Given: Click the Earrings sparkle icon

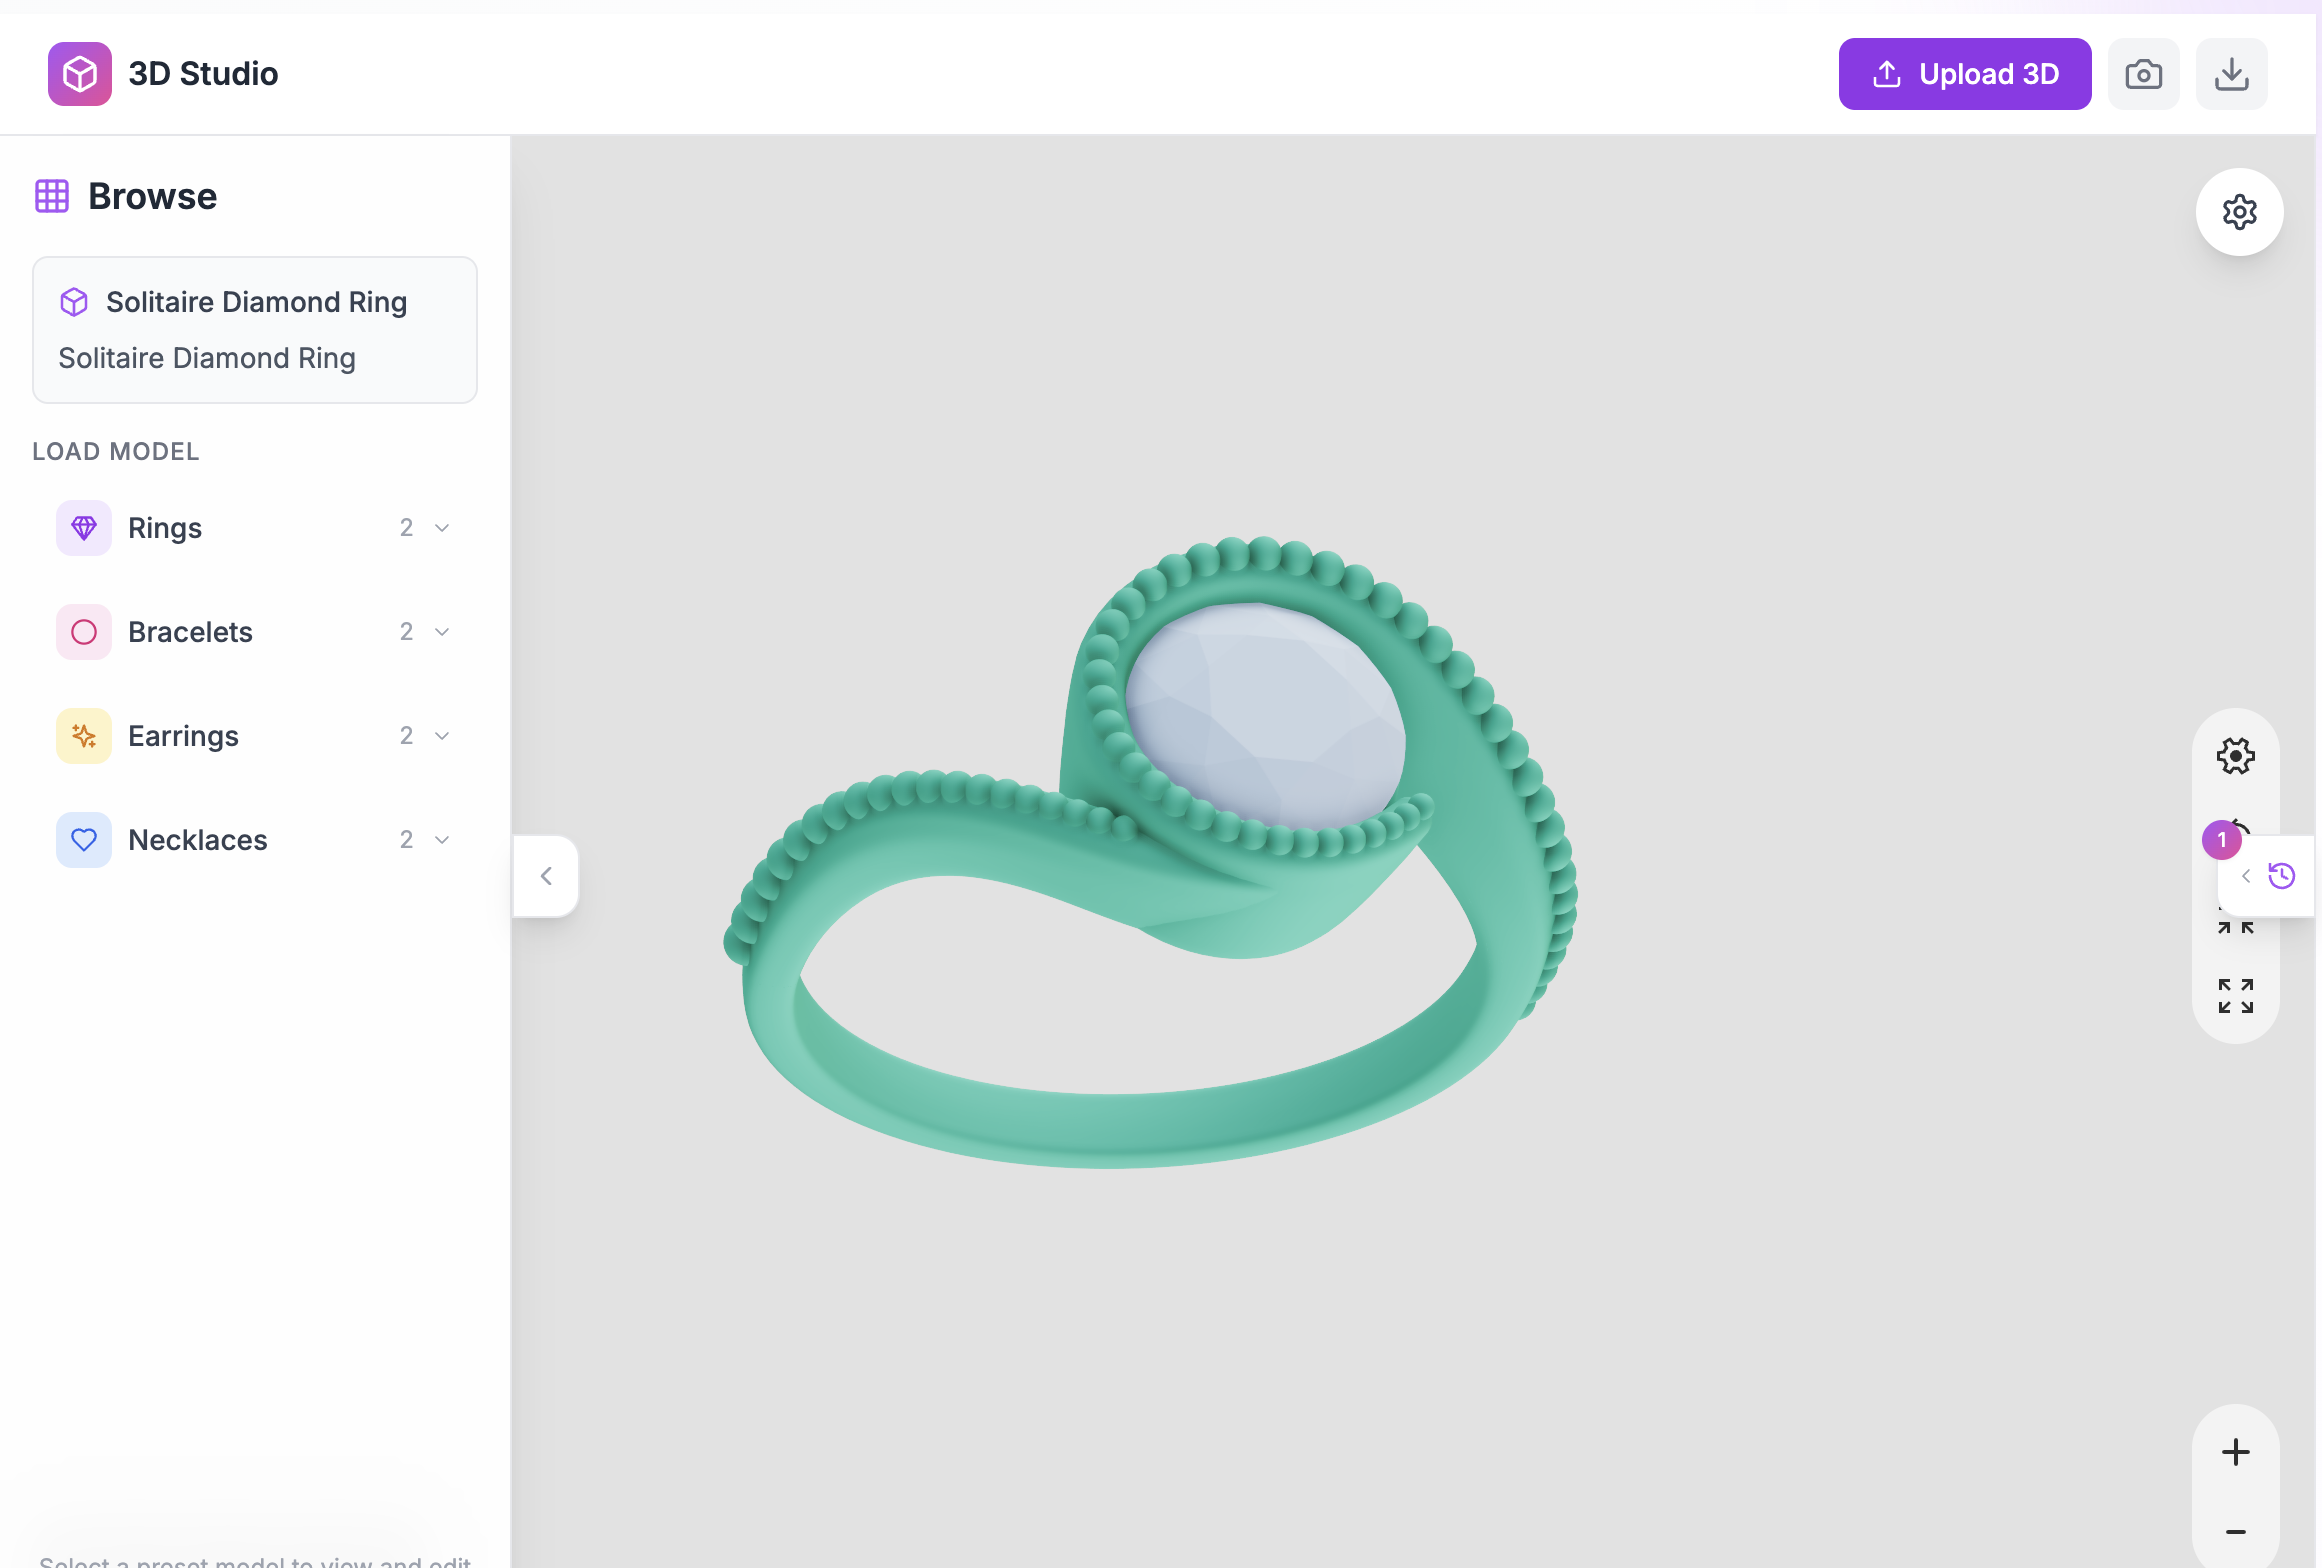Looking at the screenshot, I should [84, 736].
